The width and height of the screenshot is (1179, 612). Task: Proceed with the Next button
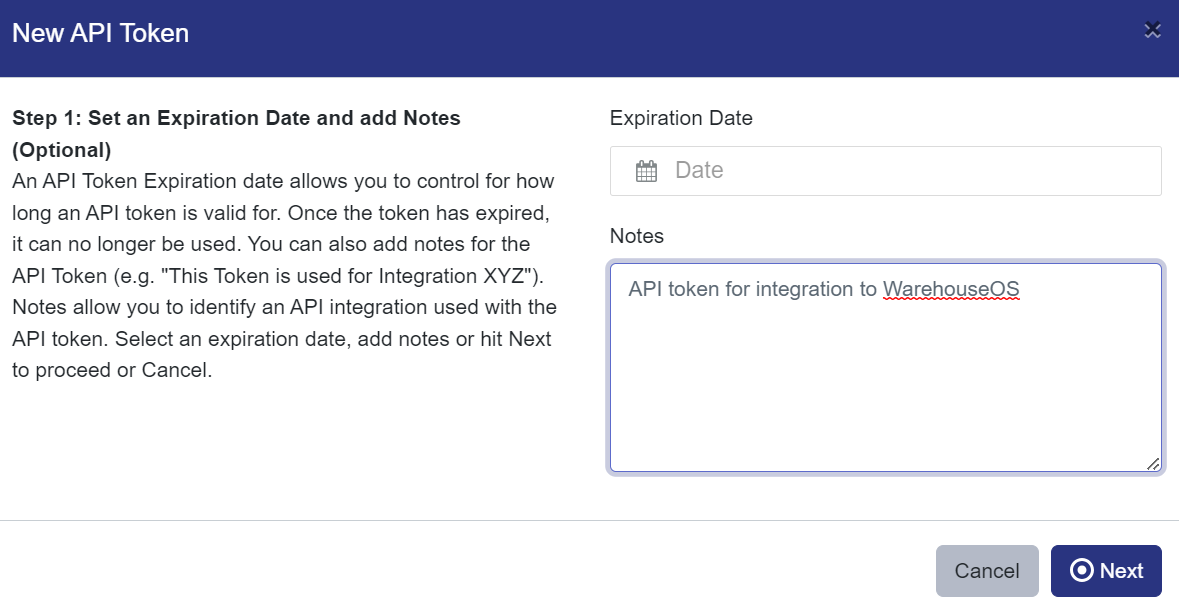[x=1106, y=570]
